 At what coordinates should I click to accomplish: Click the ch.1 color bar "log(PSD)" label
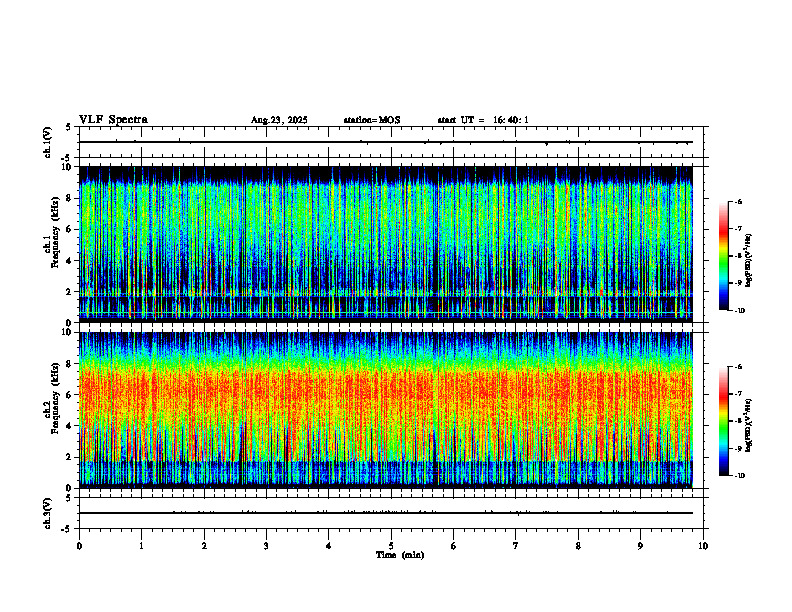pos(749,261)
